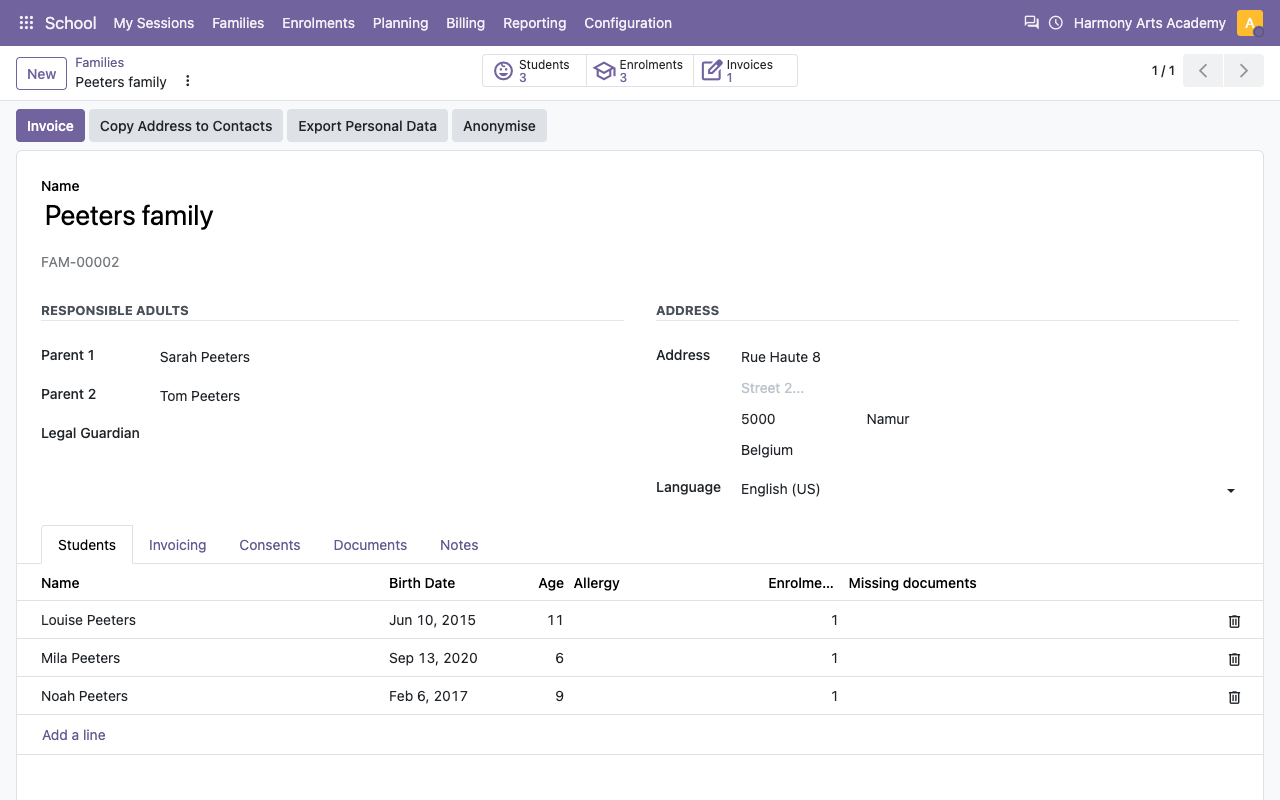This screenshot has width=1280, height=800.
Task: Click Add a line link
Action: (73, 735)
